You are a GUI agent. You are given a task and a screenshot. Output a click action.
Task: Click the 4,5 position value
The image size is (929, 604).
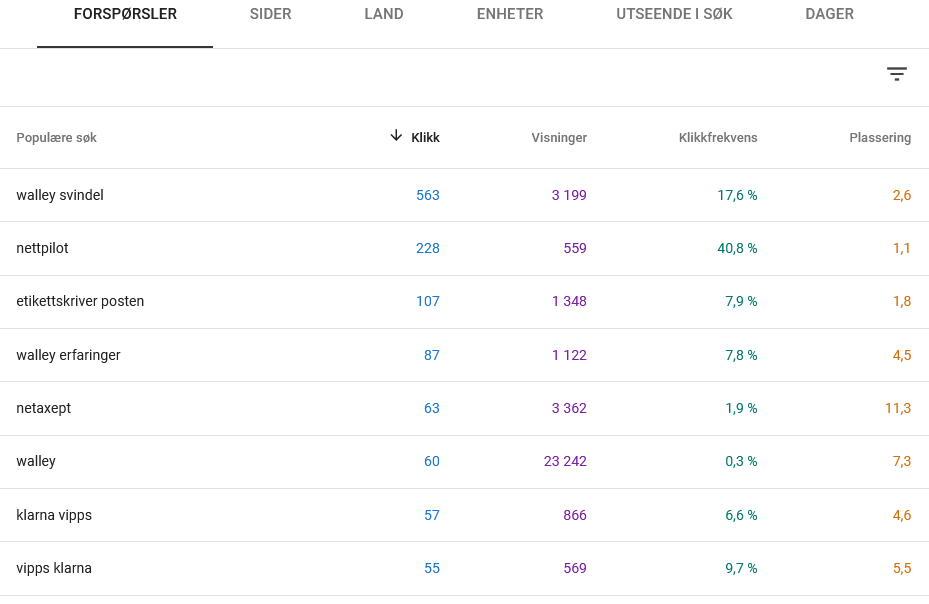(x=902, y=355)
